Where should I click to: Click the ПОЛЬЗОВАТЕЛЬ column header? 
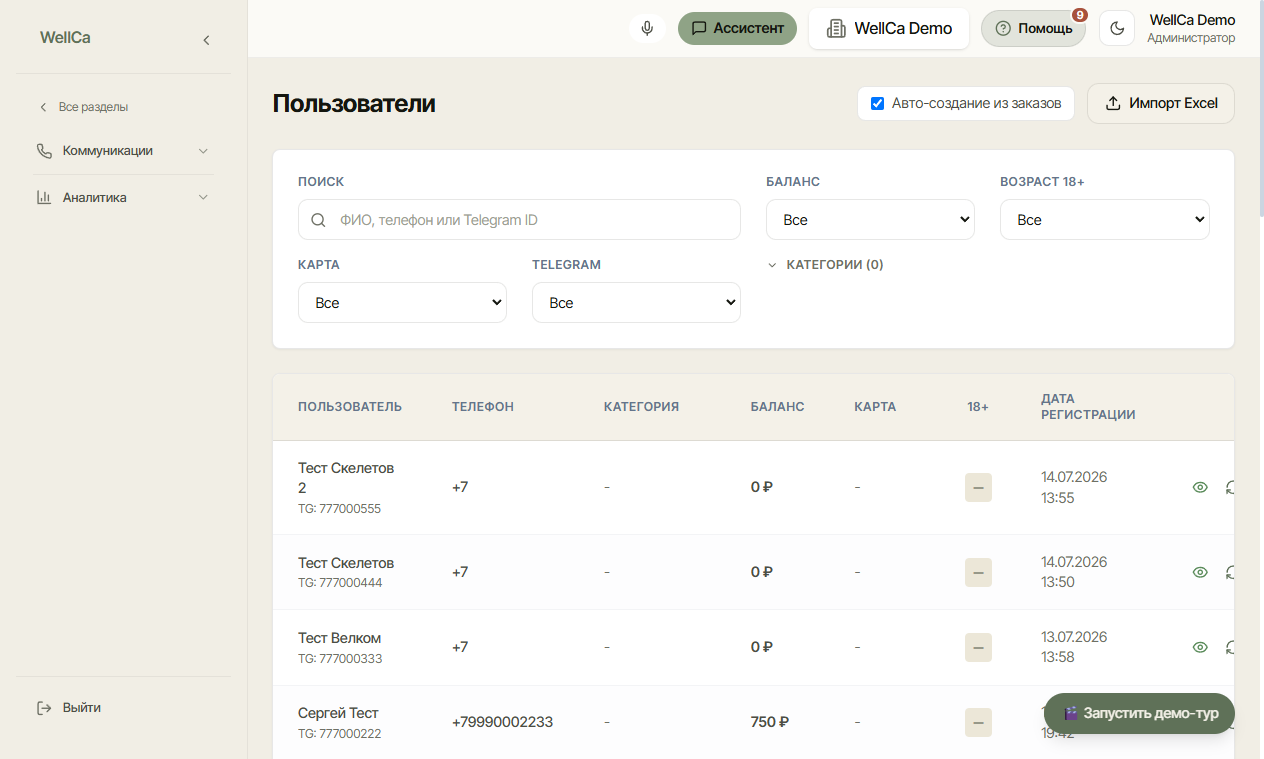tap(350, 407)
